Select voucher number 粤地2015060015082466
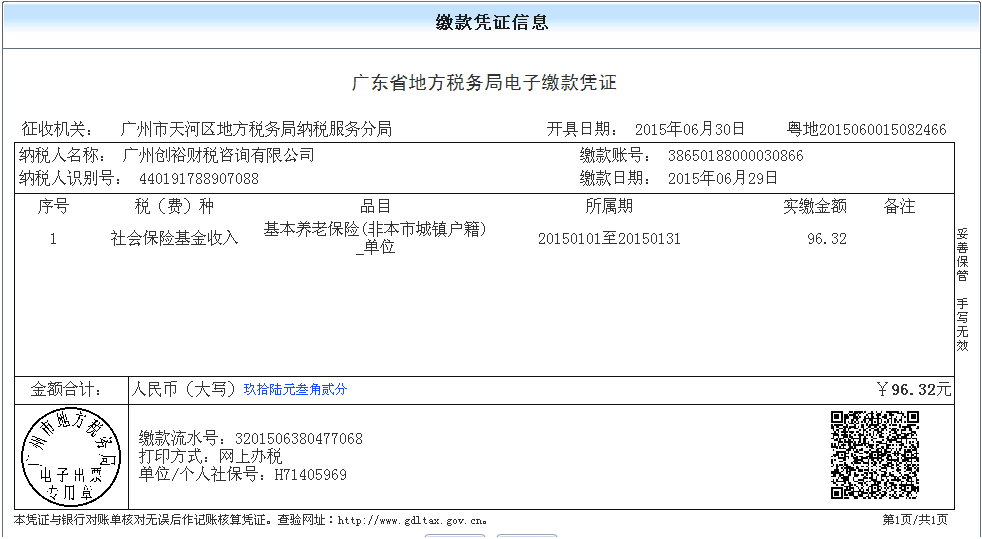This screenshot has width=982, height=539. (866, 129)
